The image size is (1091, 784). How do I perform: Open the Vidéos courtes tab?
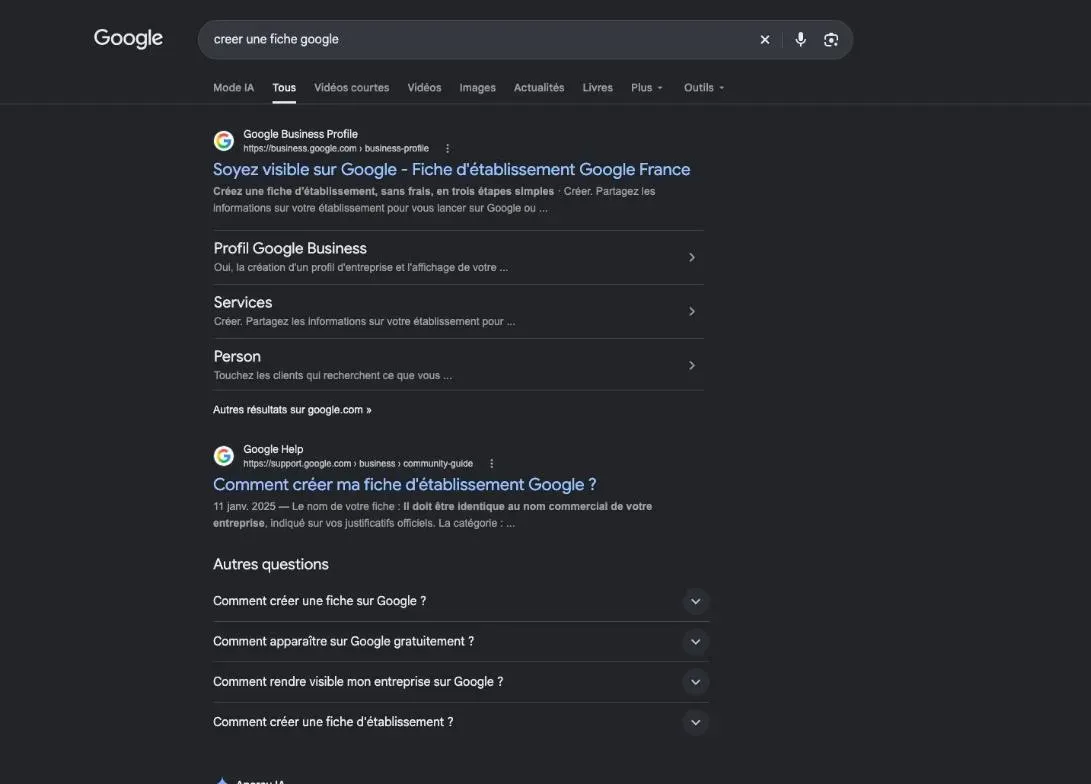(x=351, y=88)
